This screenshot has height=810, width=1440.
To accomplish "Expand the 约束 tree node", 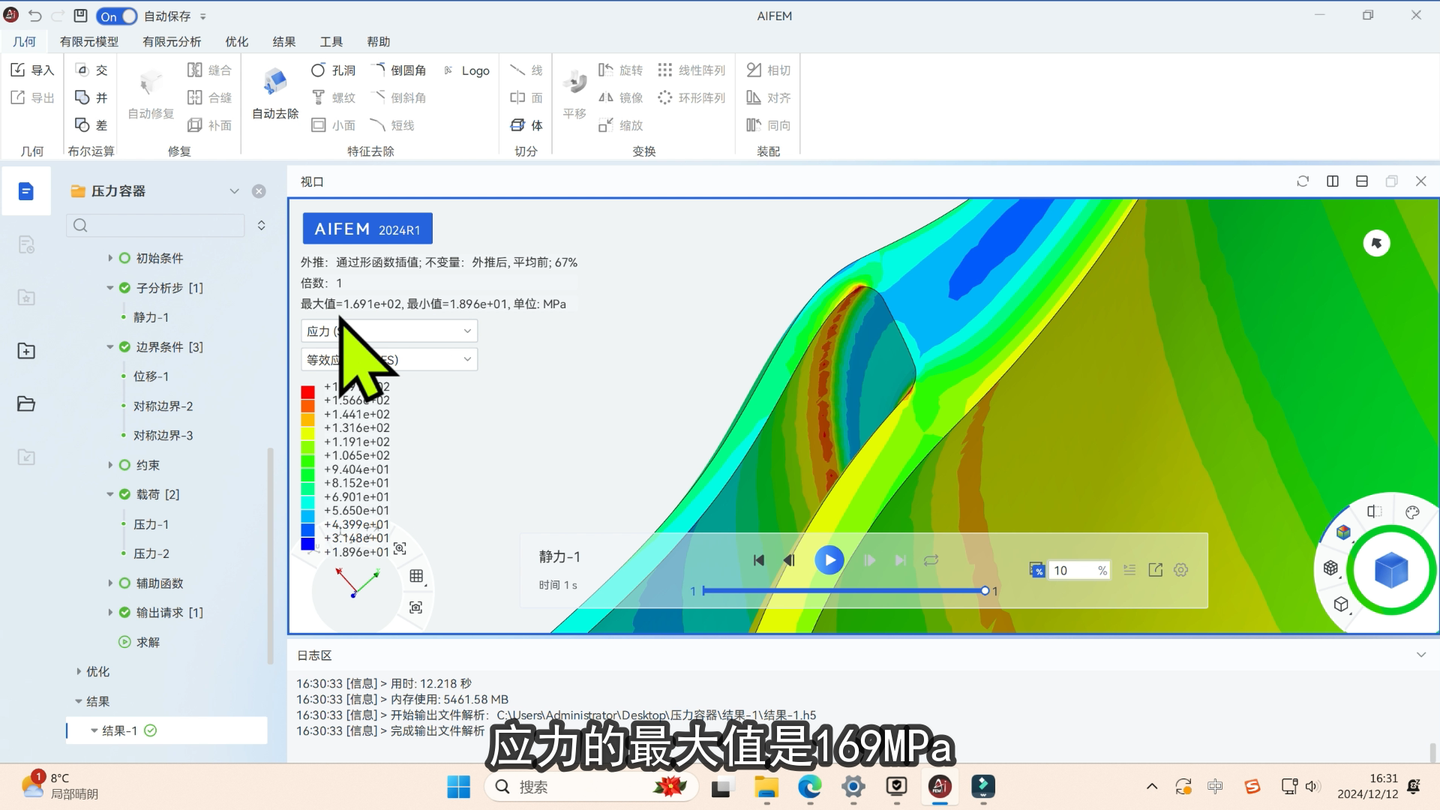I will 110,465.
